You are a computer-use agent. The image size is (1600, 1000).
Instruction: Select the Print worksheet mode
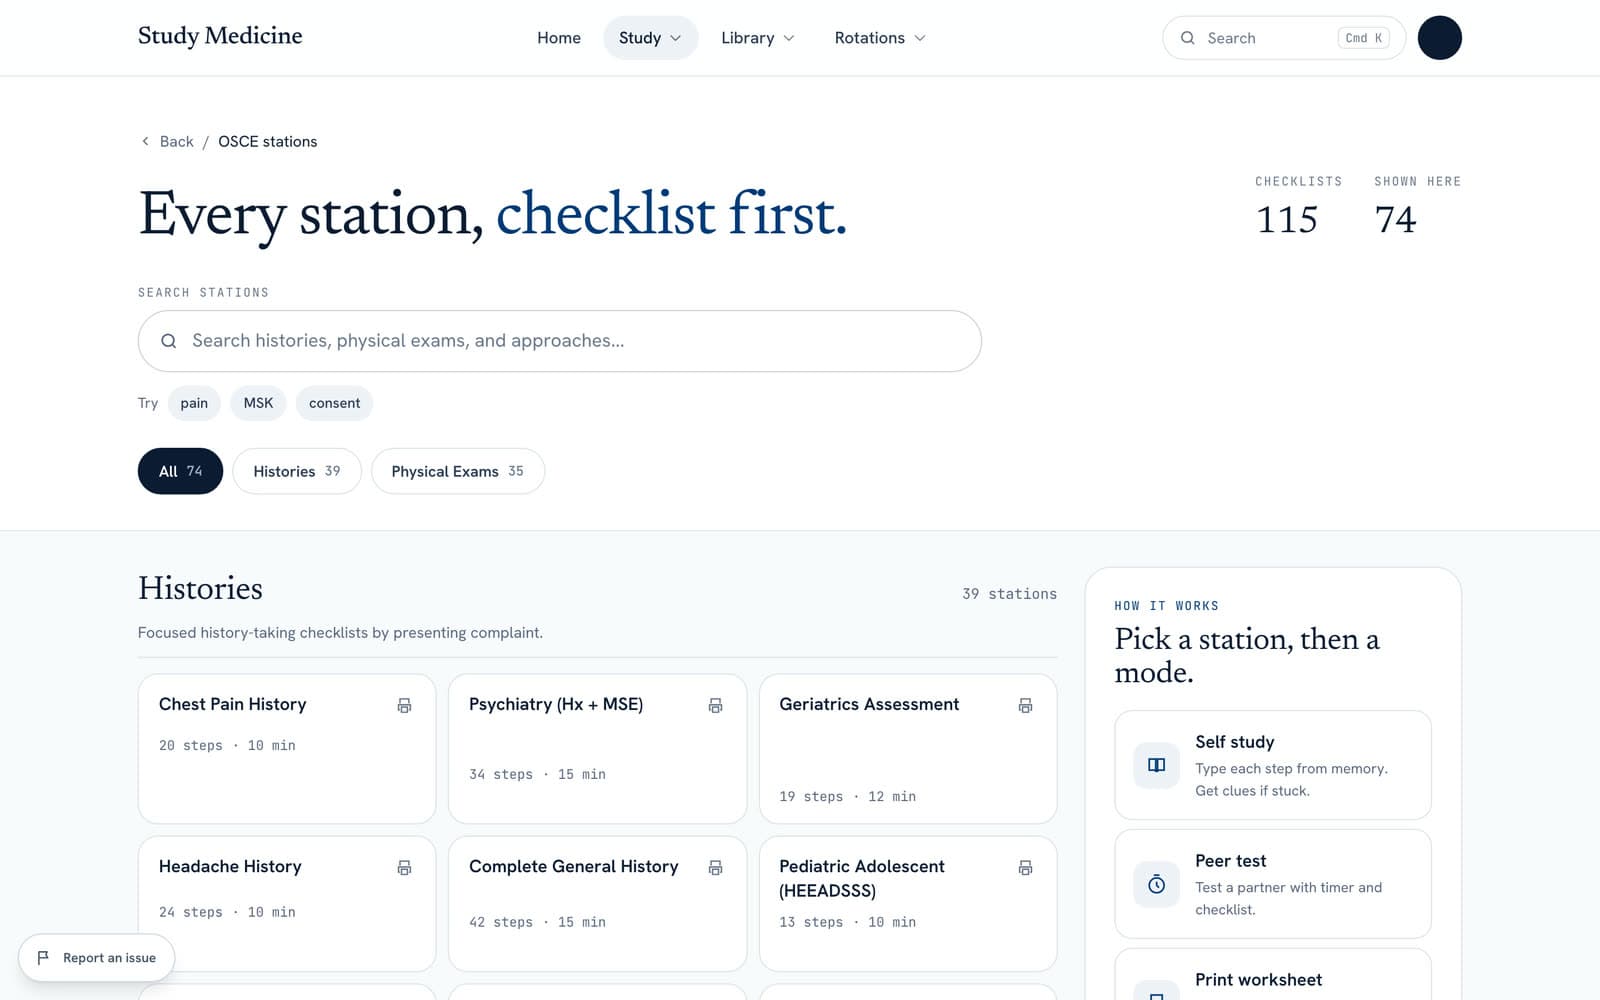[1273, 975]
